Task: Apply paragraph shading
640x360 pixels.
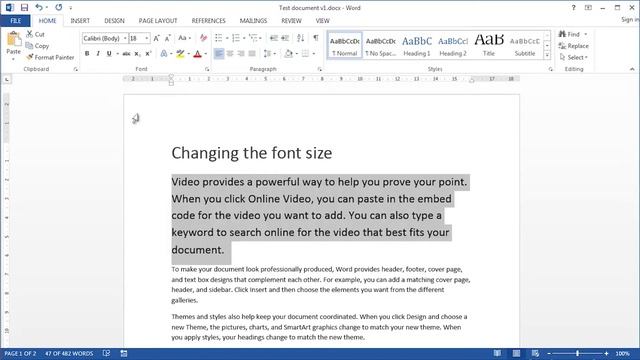Action: click(289, 53)
